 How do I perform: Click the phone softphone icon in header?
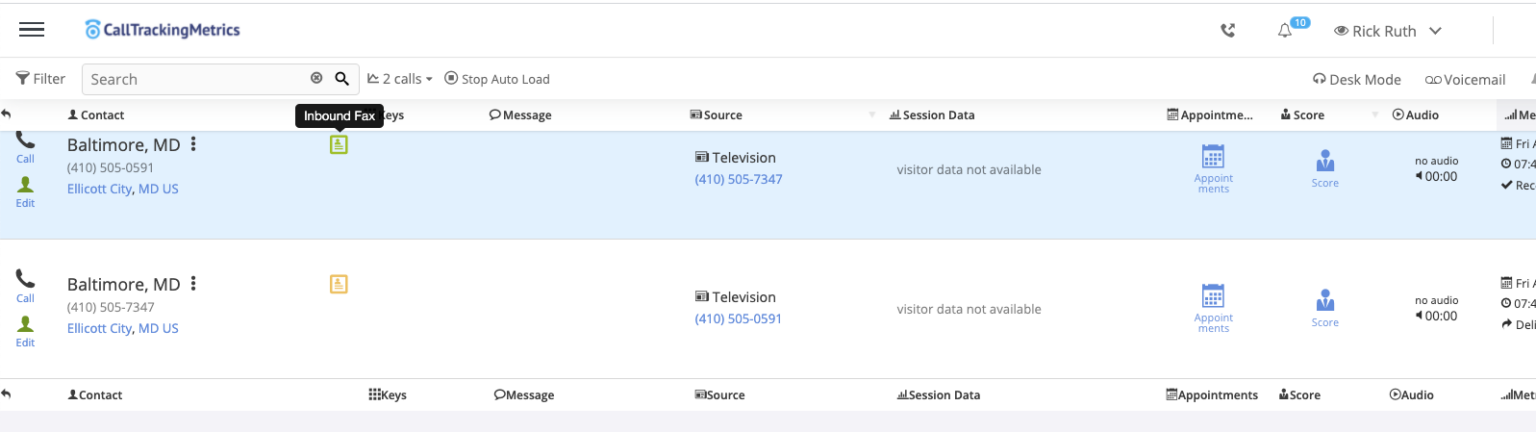[1228, 31]
